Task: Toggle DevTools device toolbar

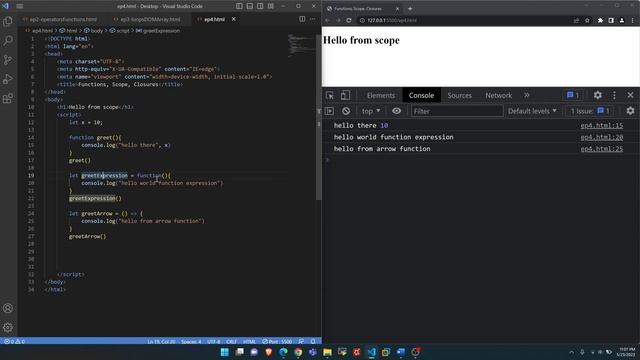Action: (x=345, y=95)
